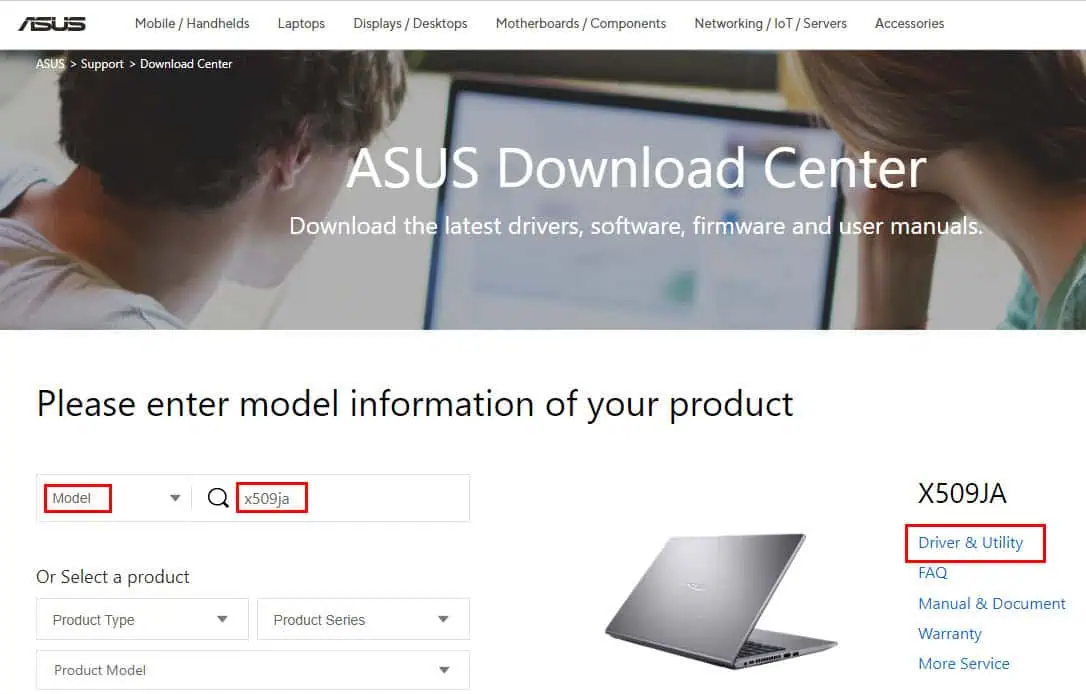Open the Displays / Desktops menu
Viewport: 1086px width, 694px height.
point(410,24)
